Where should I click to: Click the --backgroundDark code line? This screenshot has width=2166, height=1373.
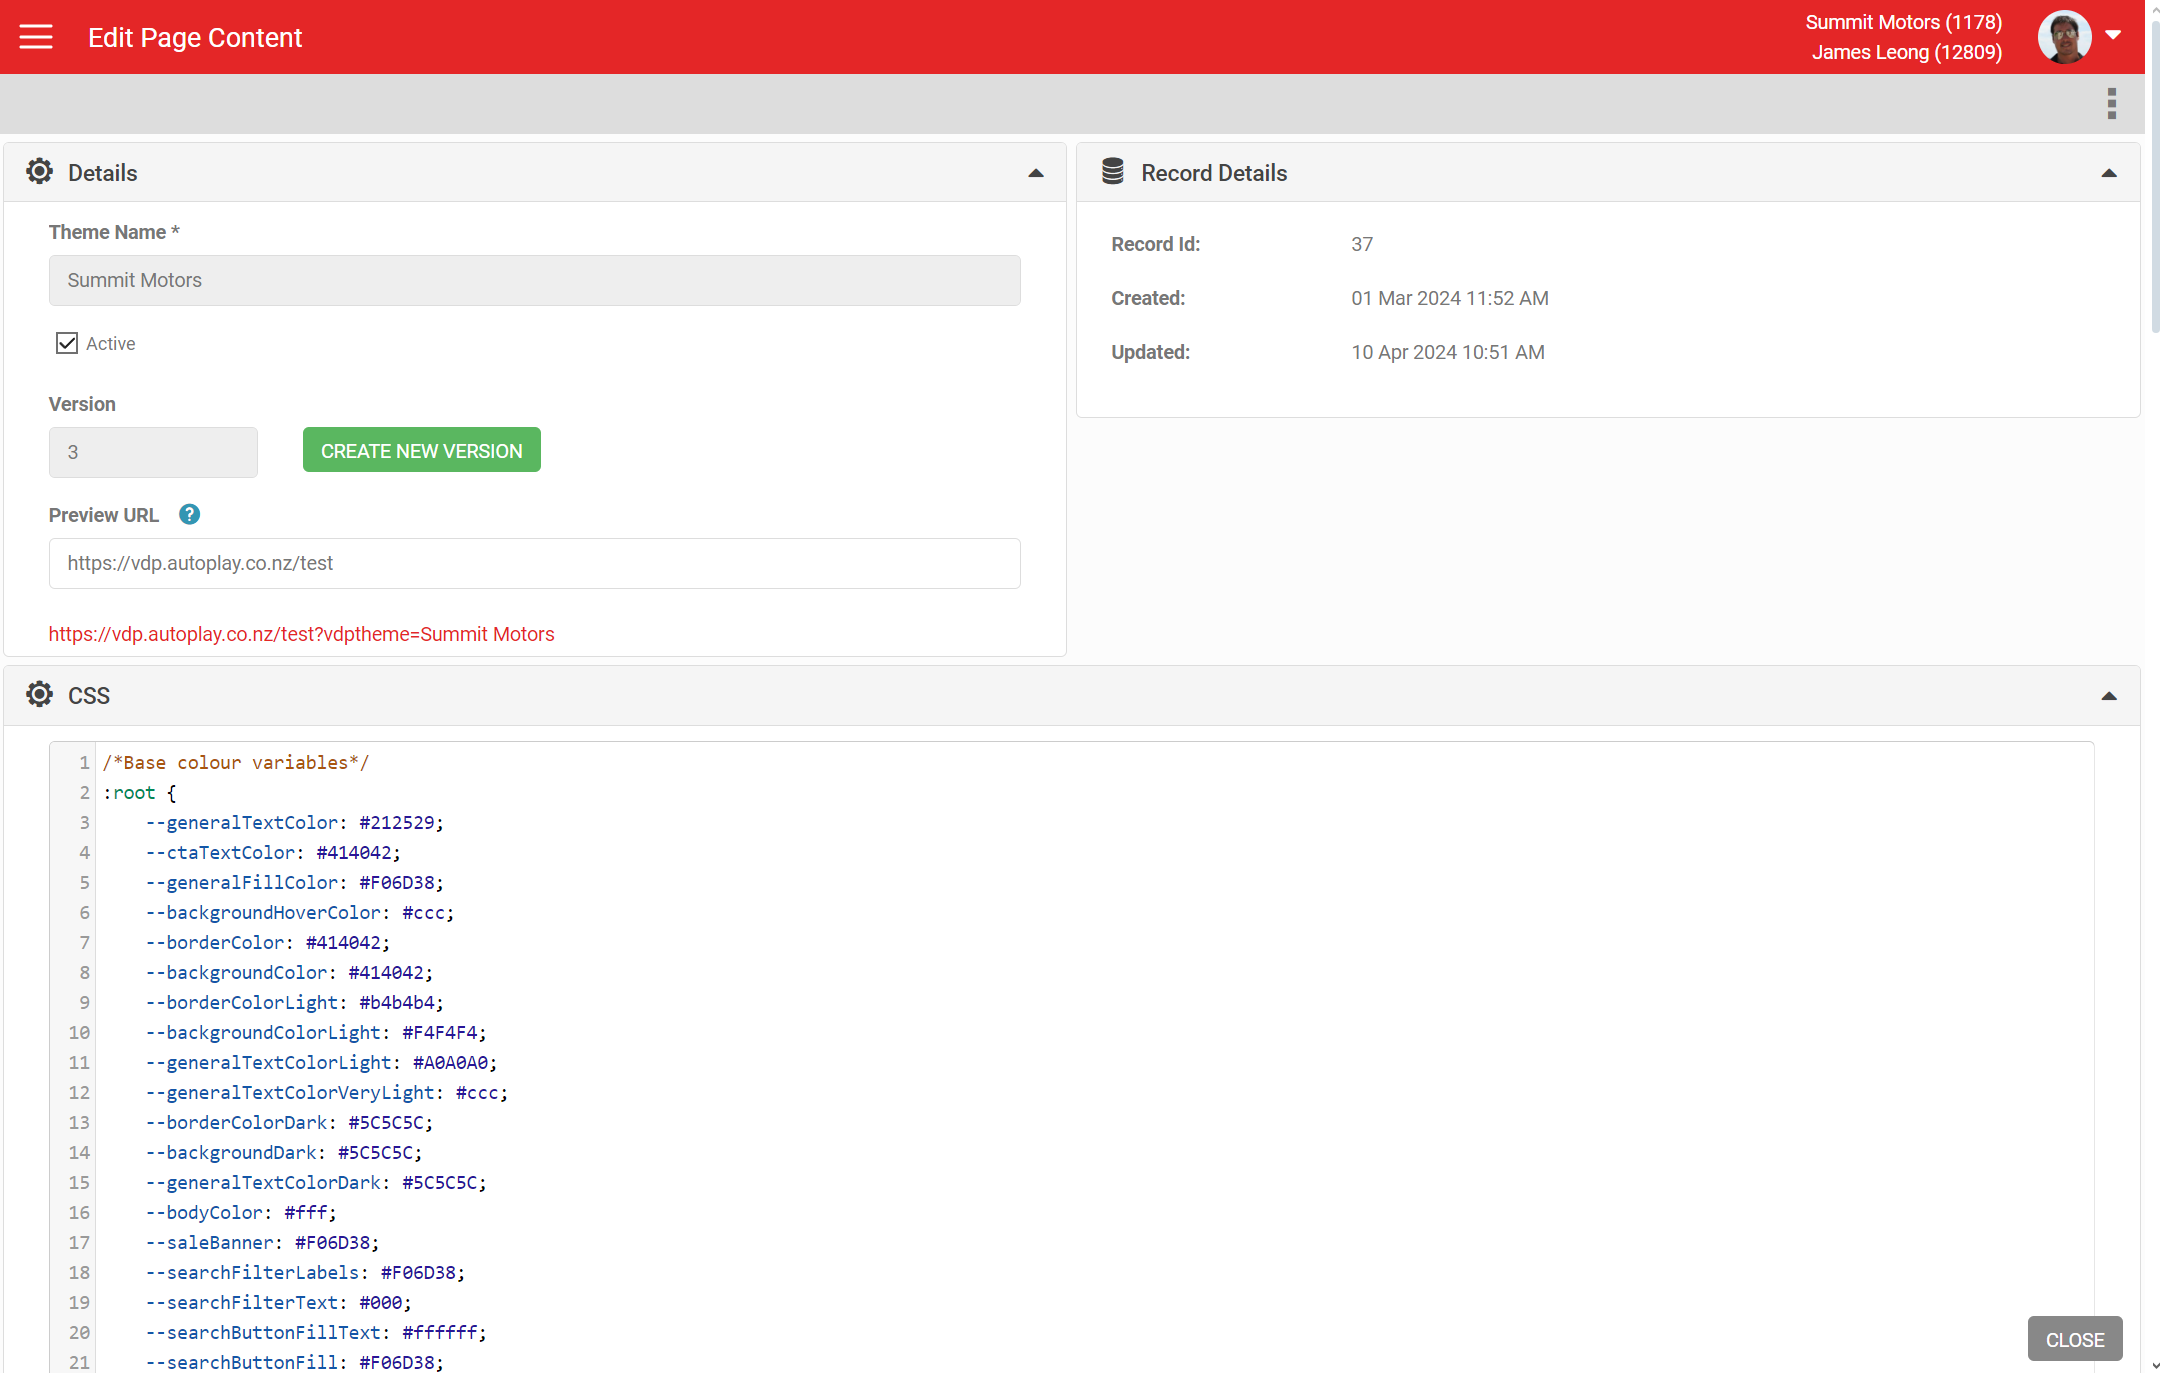pos(284,1152)
